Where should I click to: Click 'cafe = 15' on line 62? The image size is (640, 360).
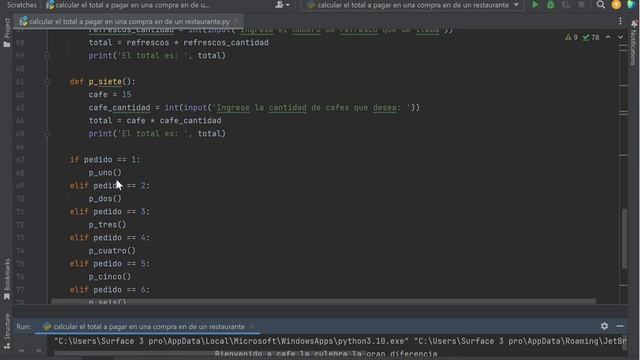(110, 95)
